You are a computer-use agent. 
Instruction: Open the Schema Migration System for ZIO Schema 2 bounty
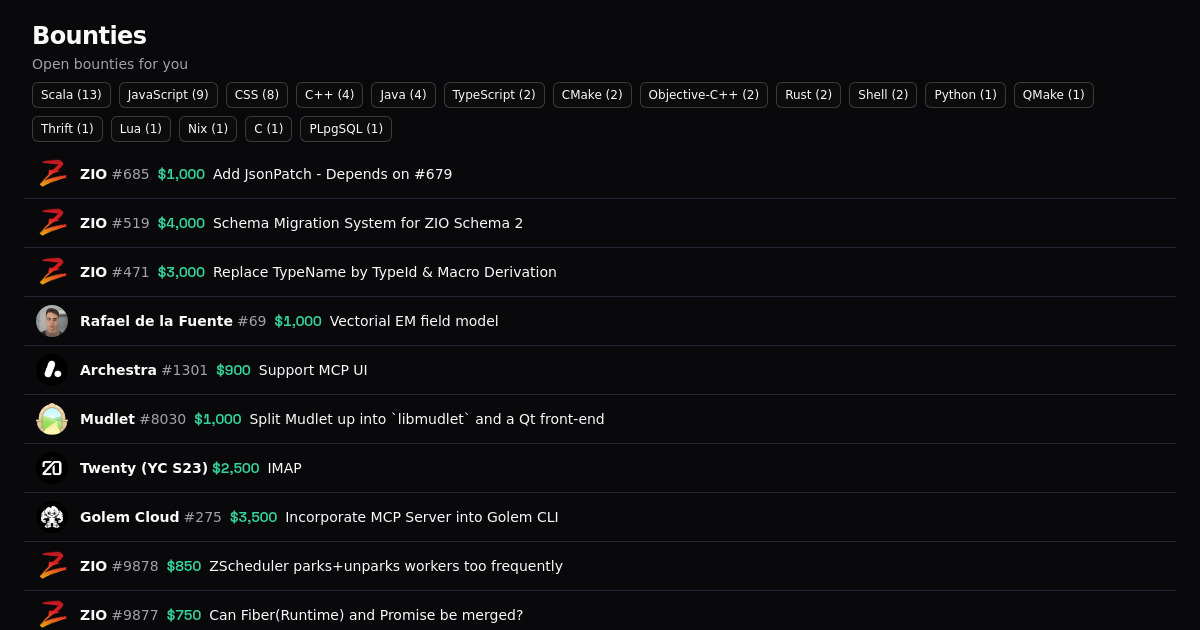click(x=368, y=223)
